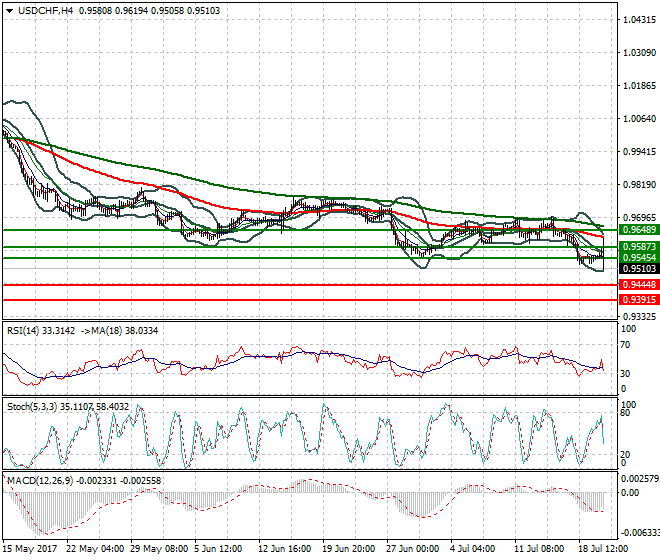
Task: Select the 0.99415 price axis value
Action: 639,152
